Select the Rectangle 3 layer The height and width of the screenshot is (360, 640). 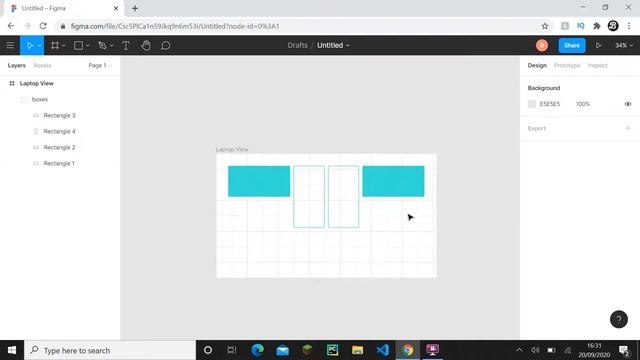[x=60, y=115]
